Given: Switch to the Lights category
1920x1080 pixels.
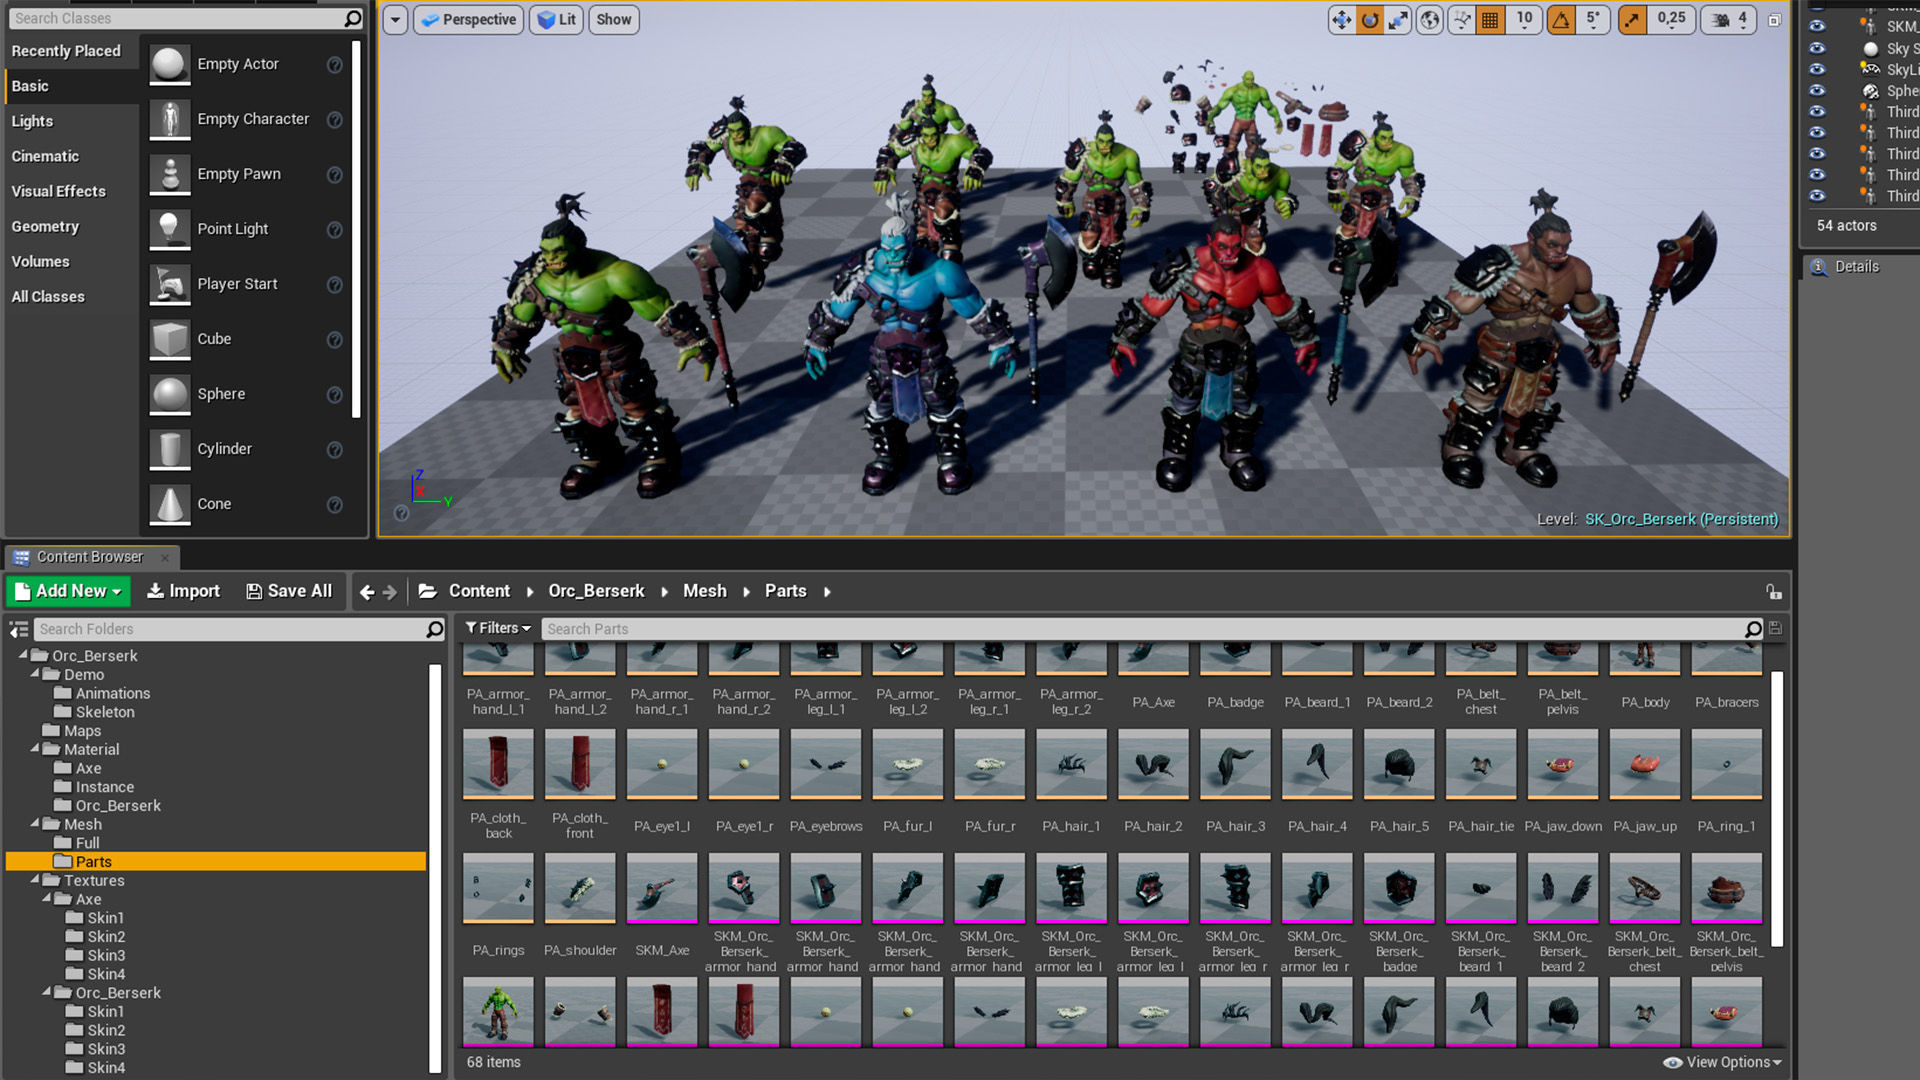Looking at the screenshot, I should click(x=32, y=121).
